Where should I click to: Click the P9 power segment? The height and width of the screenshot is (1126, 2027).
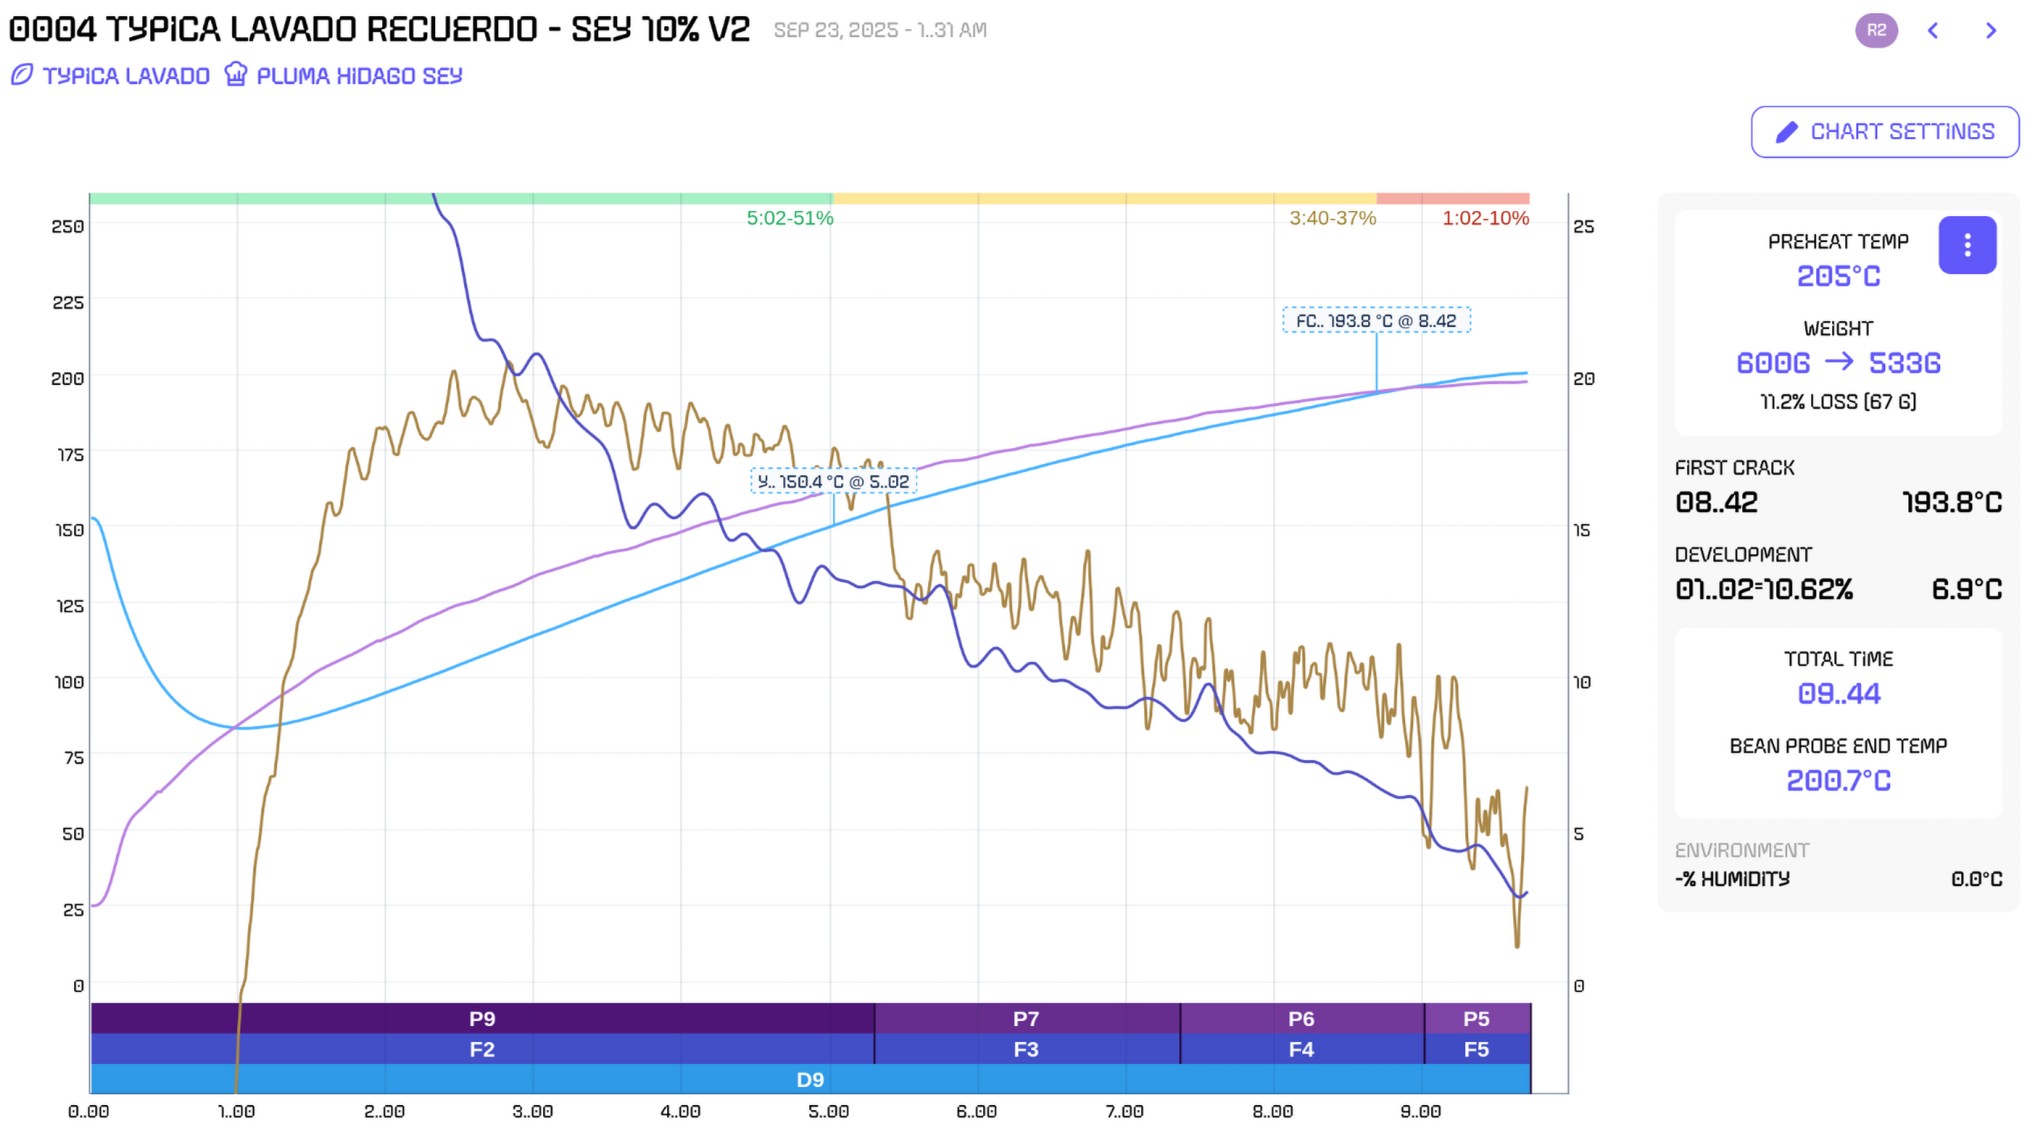point(482,1018)
